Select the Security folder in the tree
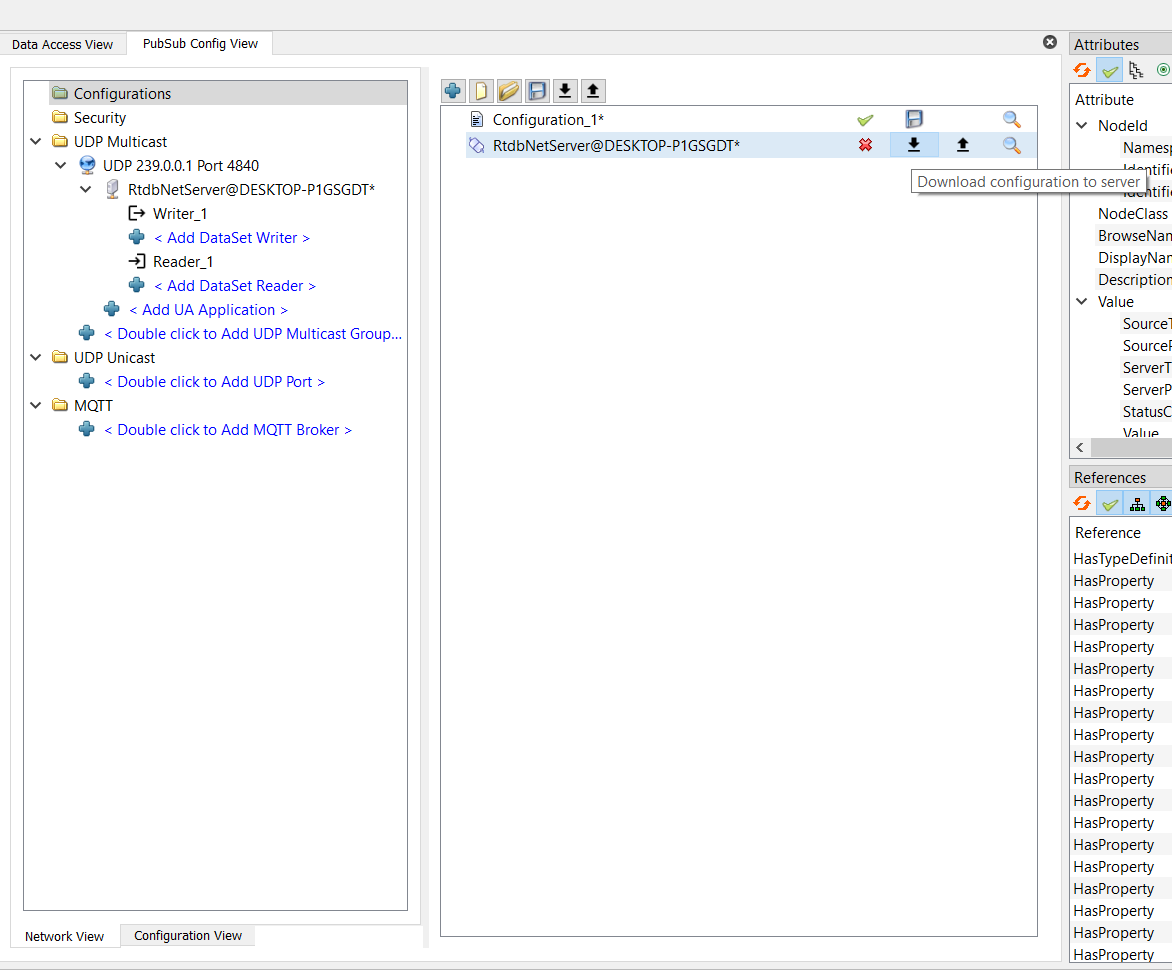 [99, 117]
